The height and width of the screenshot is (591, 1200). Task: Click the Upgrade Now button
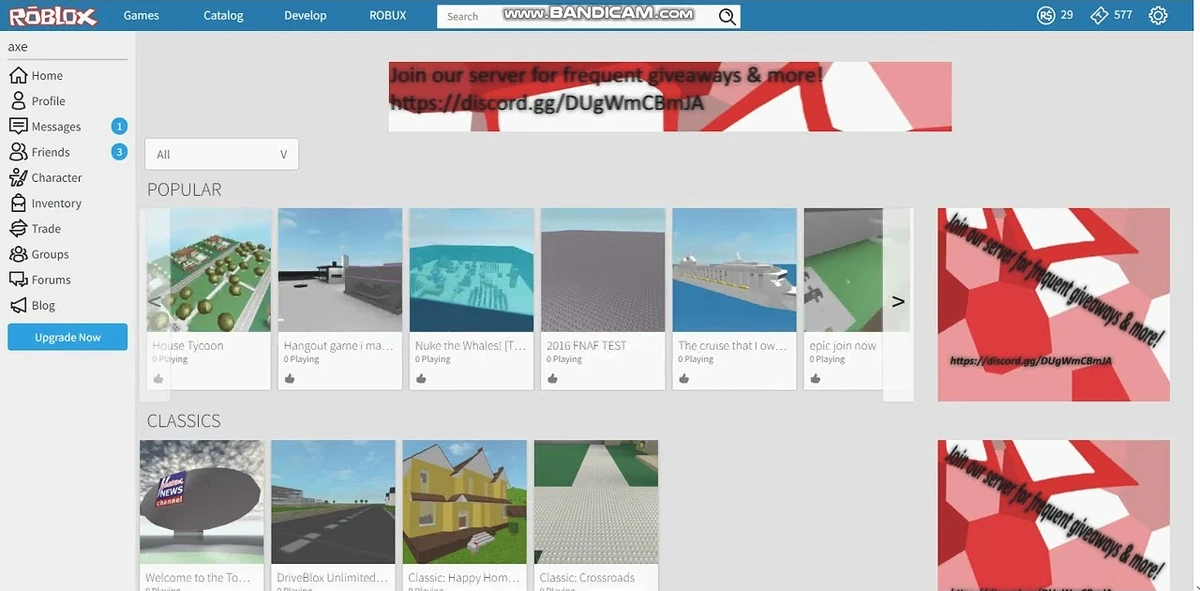click(x=67, y=337)
